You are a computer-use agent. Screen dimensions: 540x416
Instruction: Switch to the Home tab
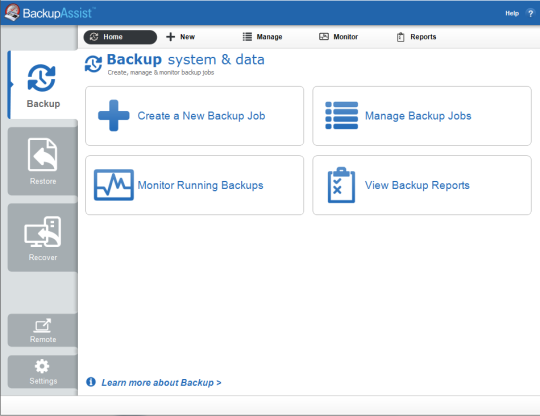120,37
